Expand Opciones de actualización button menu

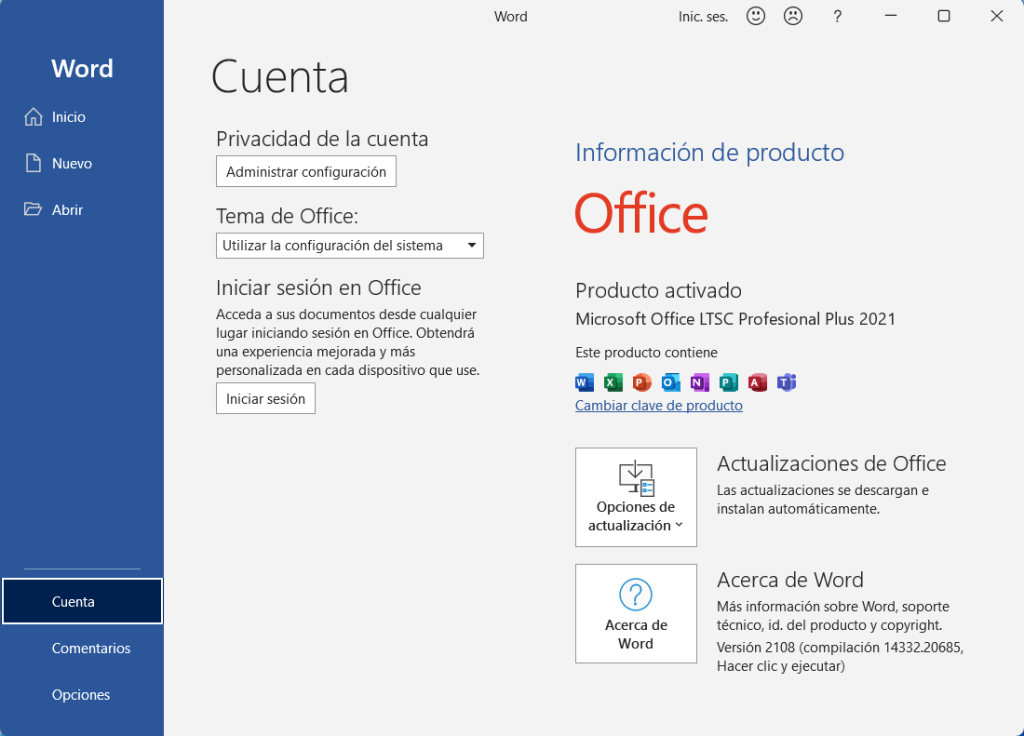click(636, 497)
